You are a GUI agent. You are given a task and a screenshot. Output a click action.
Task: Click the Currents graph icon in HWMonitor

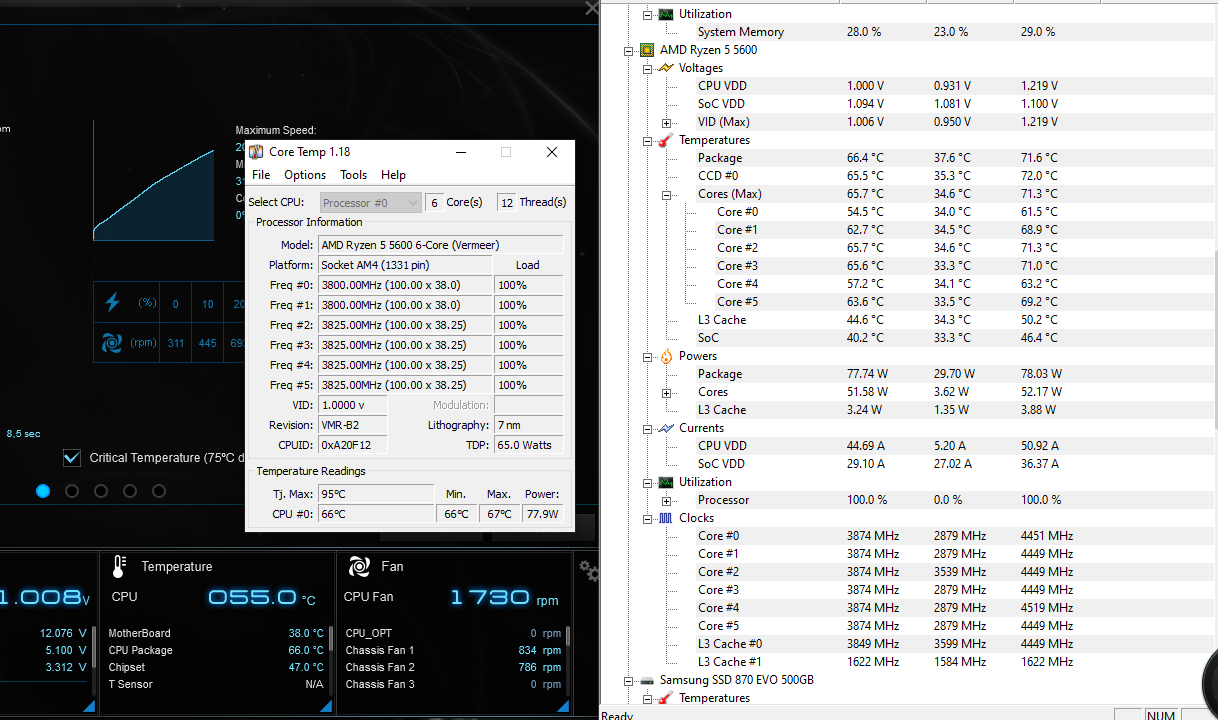666,428
